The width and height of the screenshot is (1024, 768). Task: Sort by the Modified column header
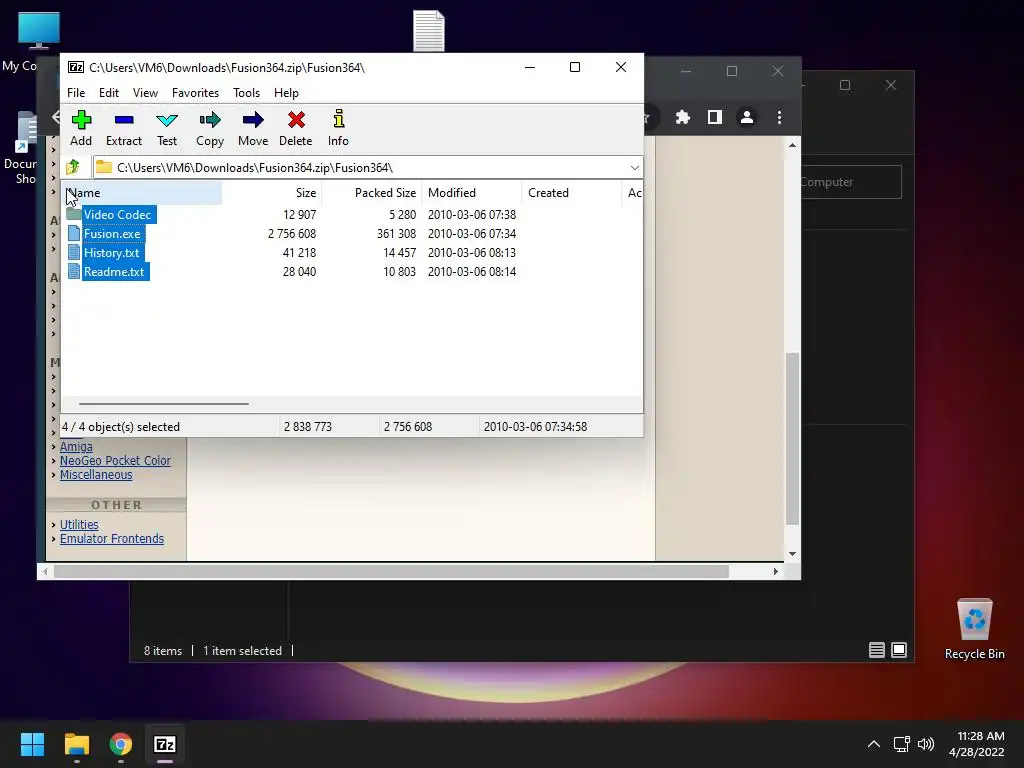pos(472,193)
